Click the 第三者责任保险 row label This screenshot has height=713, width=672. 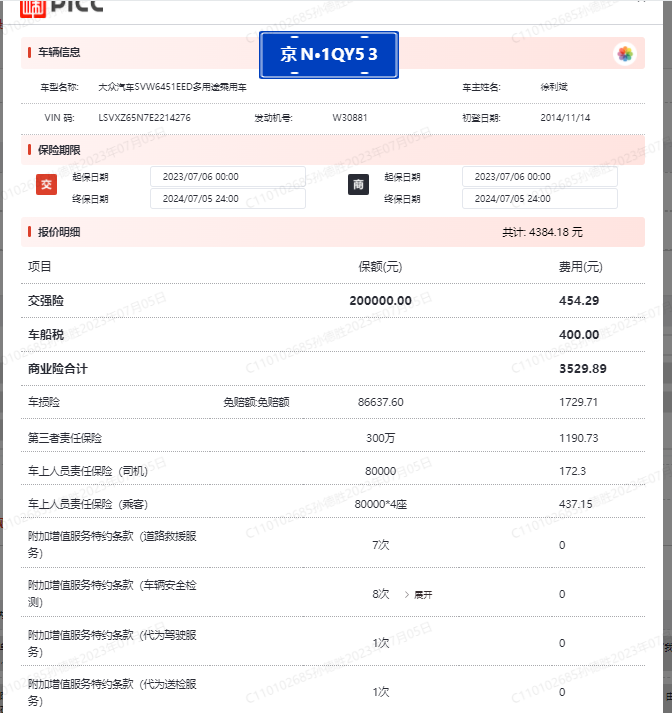pyautogui.click(x=65, y=438)
